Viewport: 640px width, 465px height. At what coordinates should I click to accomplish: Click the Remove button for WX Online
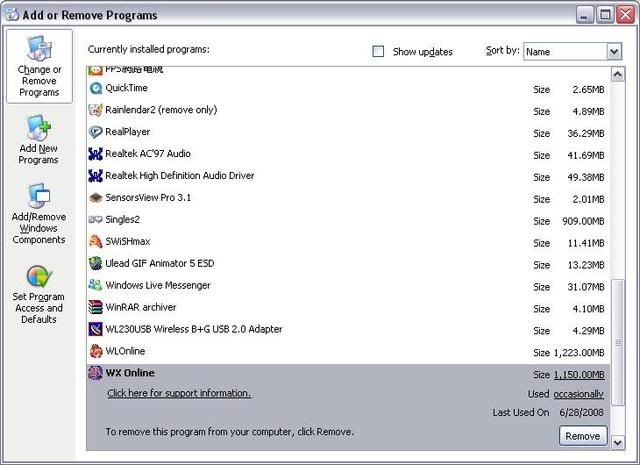pos(583,436)
